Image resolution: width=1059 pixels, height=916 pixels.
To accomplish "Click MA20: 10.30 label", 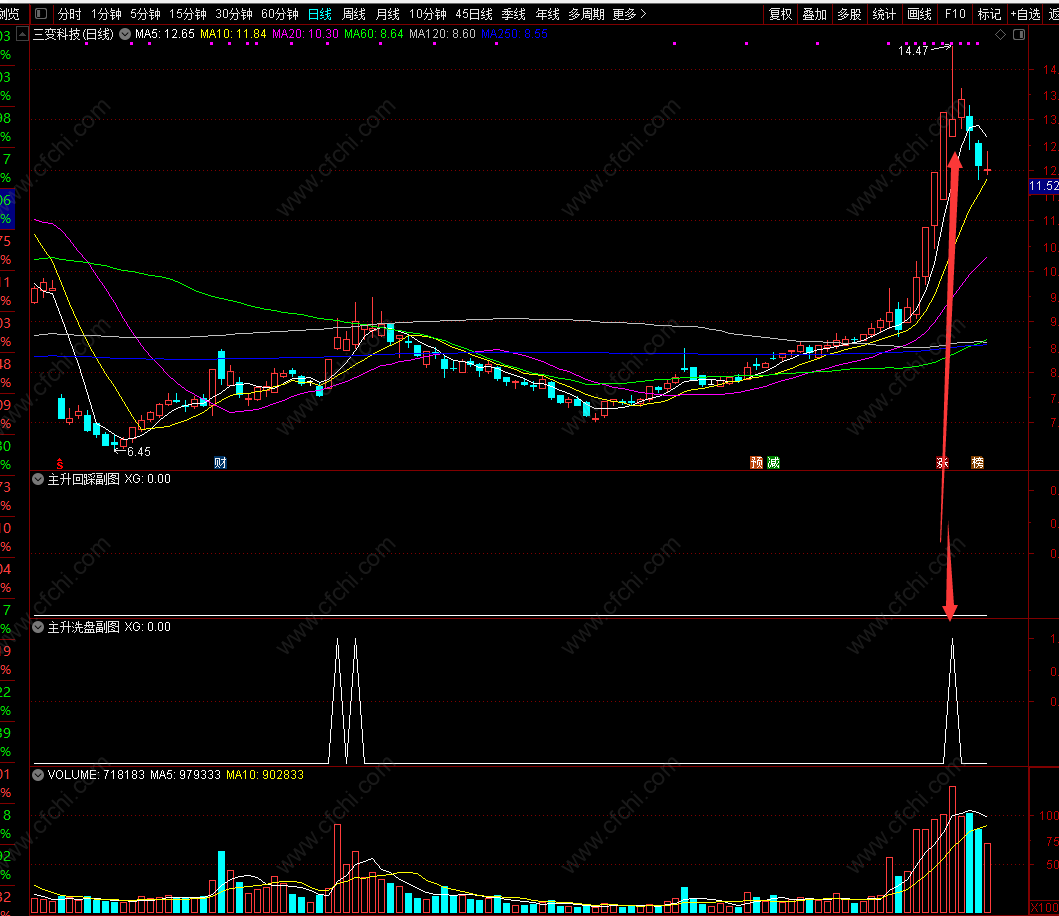I will [305, 34].
